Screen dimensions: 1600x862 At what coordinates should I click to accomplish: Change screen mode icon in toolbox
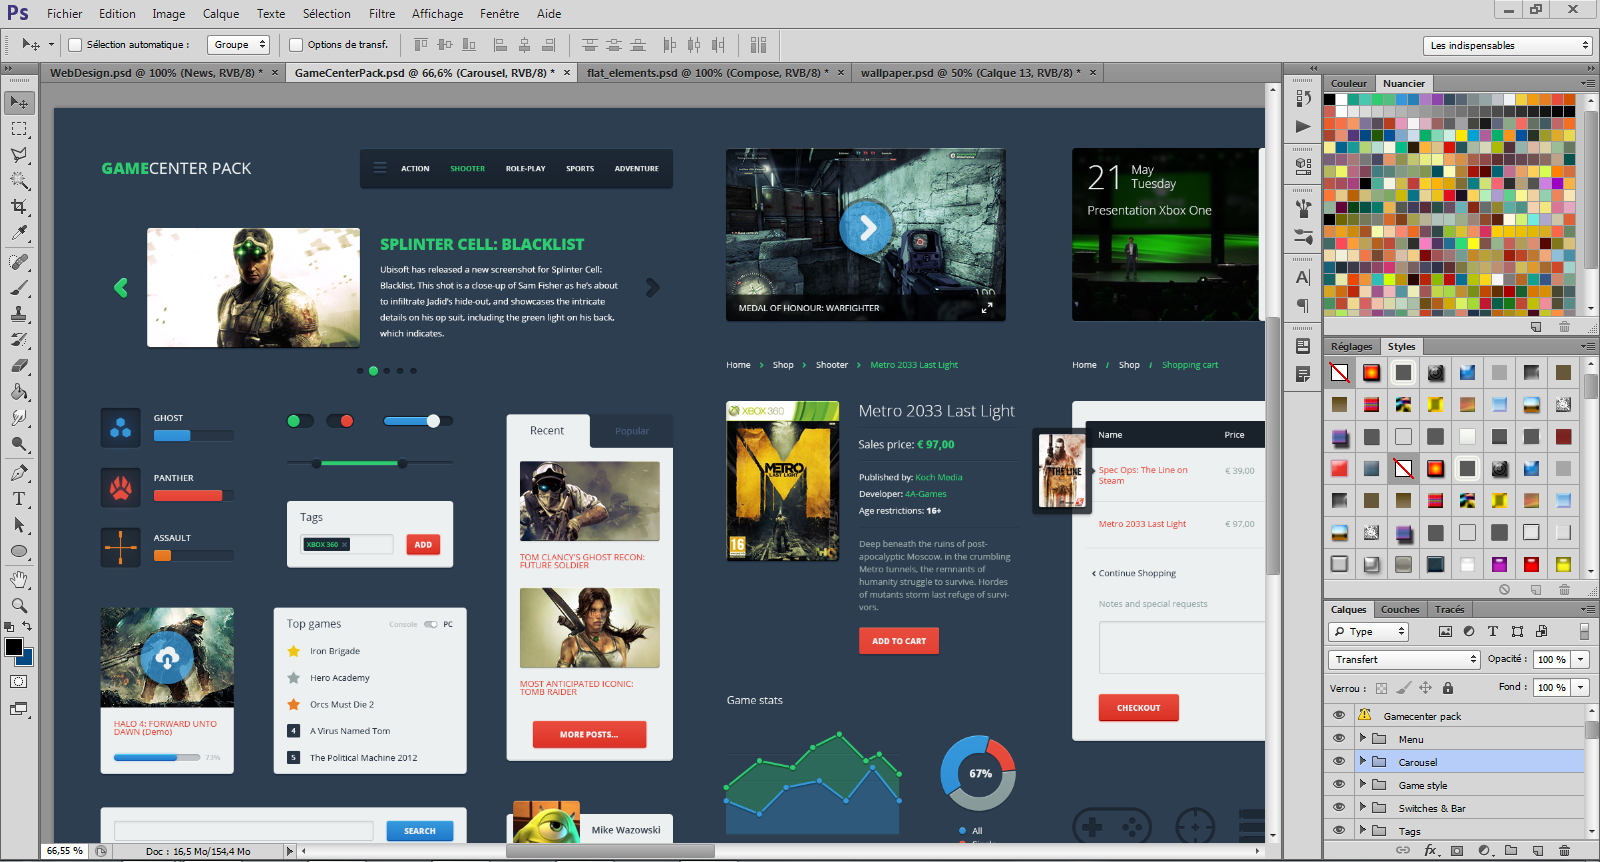click(19, 709)
